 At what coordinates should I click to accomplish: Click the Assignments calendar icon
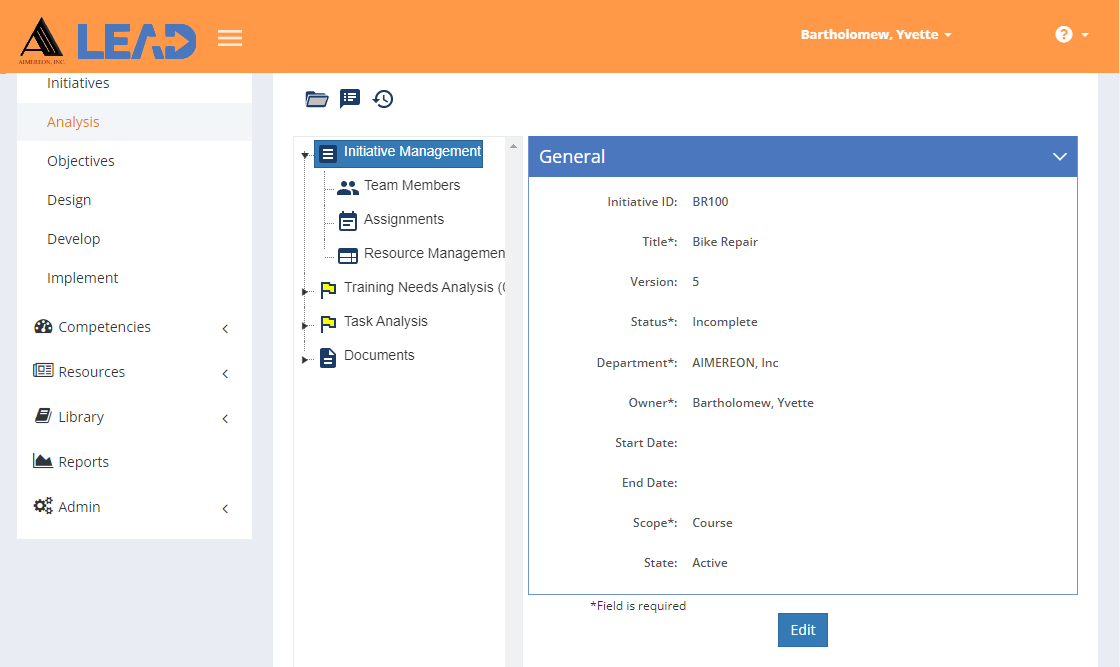(348, 221)
